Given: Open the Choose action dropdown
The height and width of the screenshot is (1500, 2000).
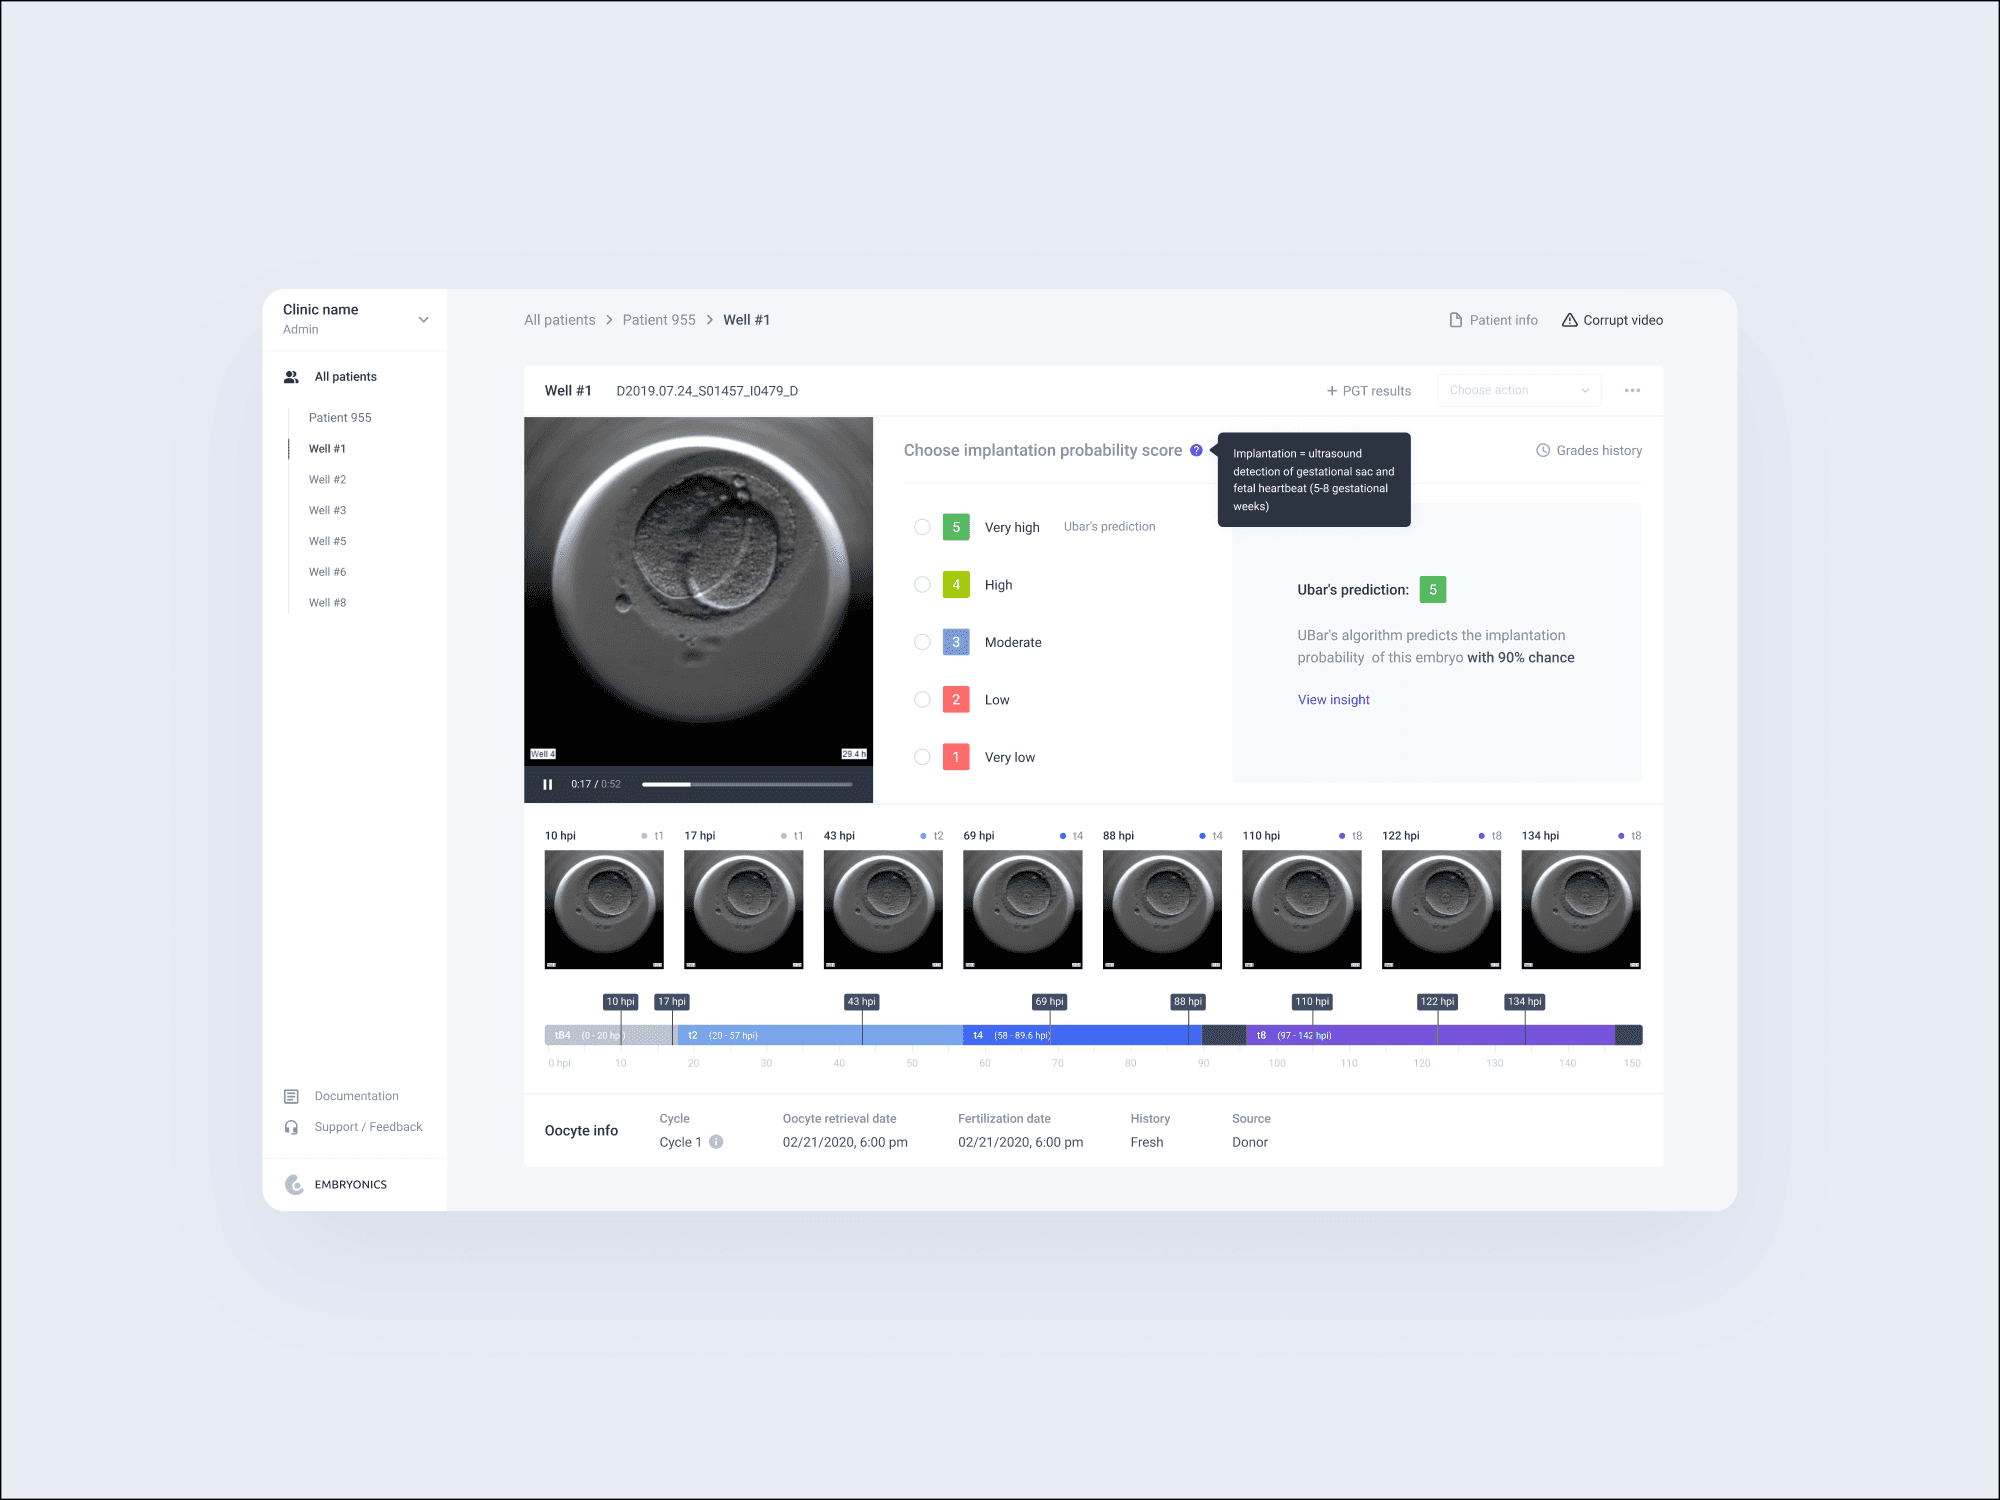Looking at the screenshot, I should (1518, 390).
